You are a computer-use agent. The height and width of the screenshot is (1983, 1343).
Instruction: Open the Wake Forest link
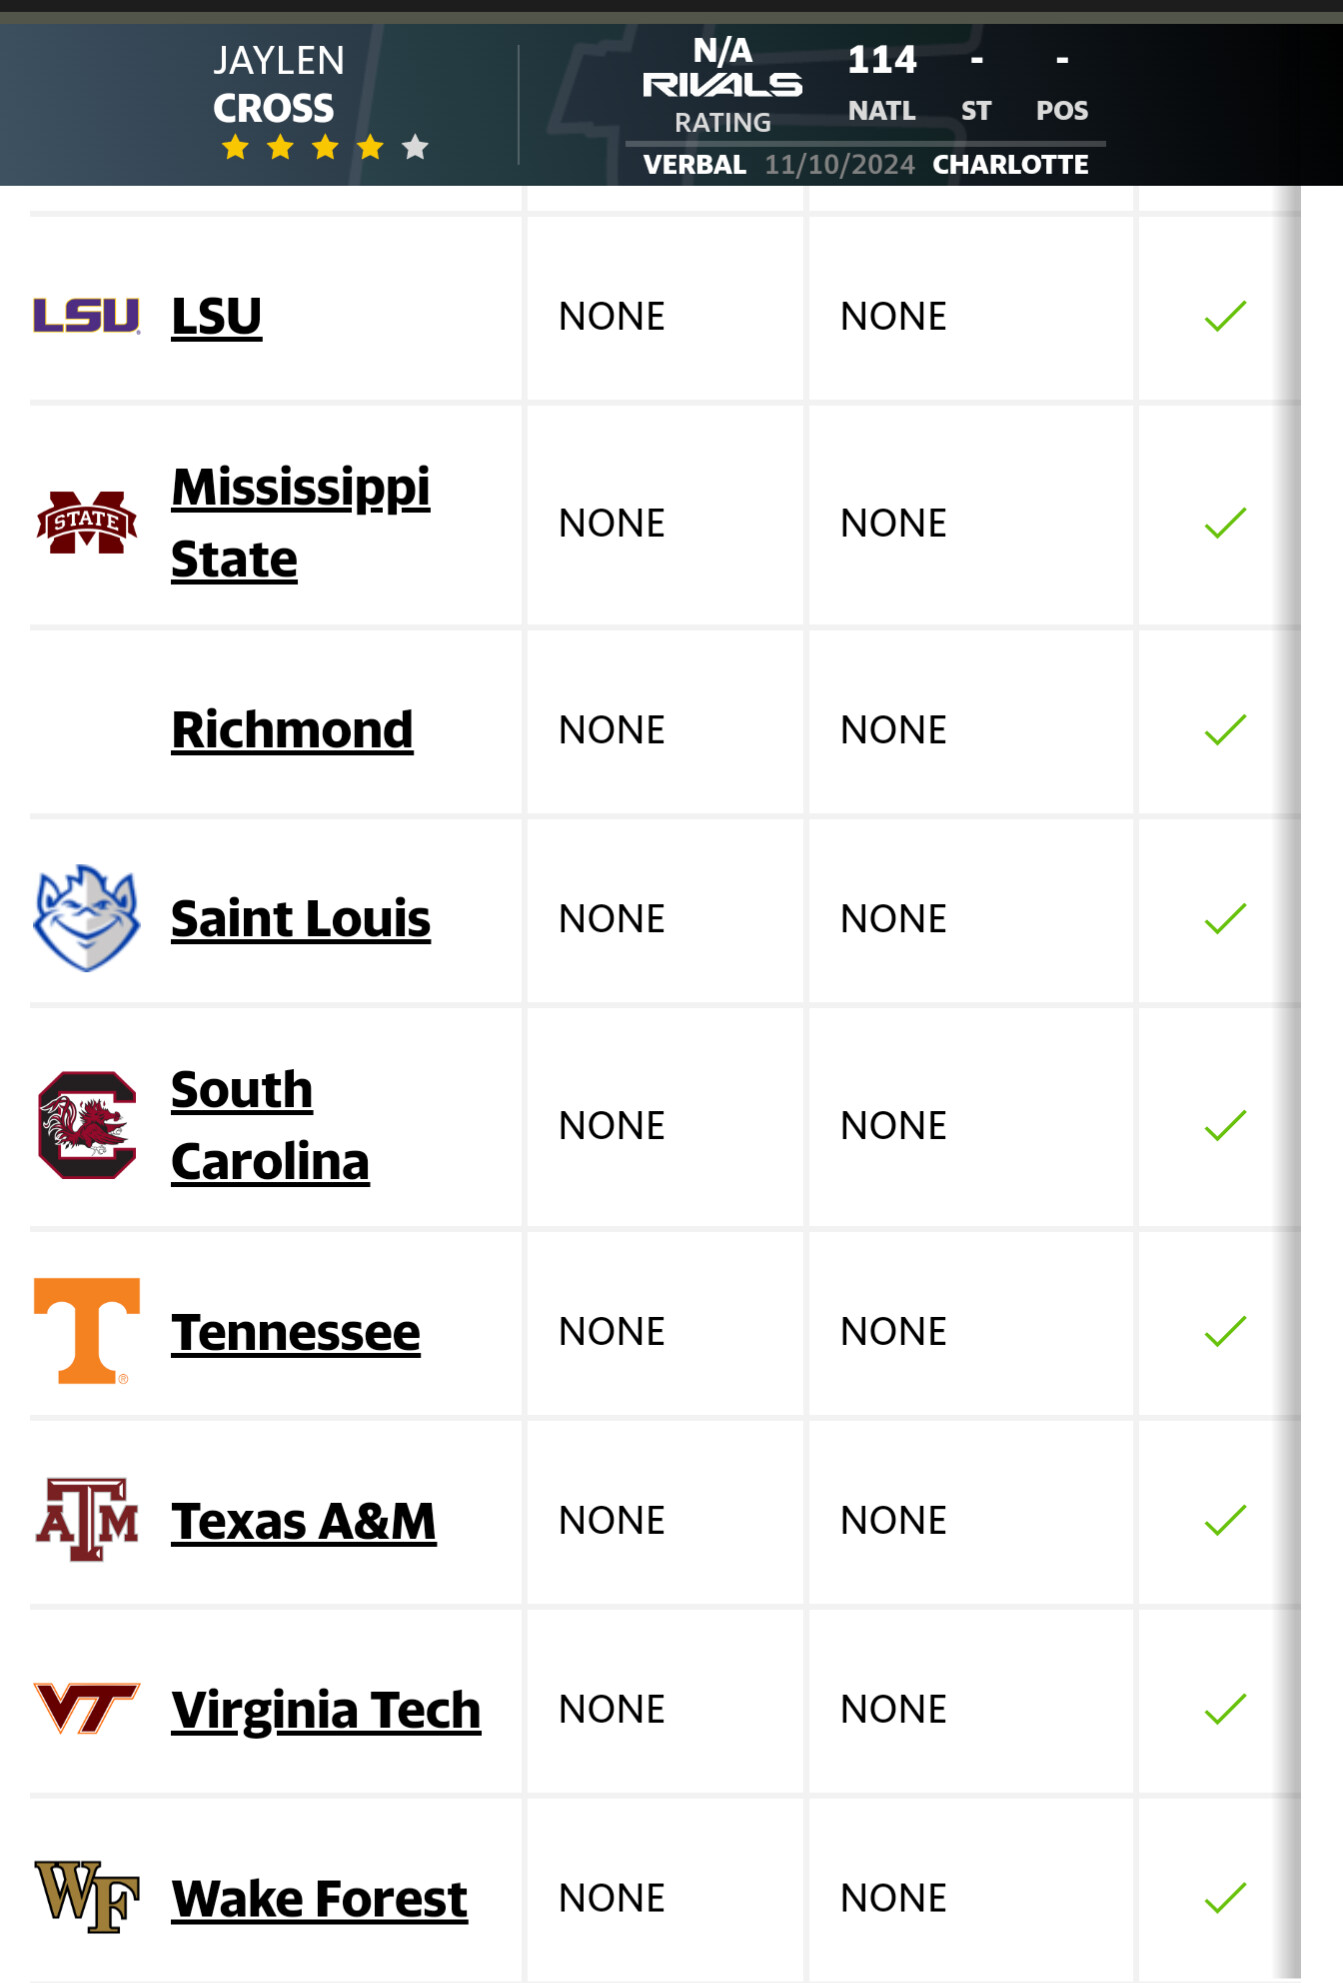319,1898
